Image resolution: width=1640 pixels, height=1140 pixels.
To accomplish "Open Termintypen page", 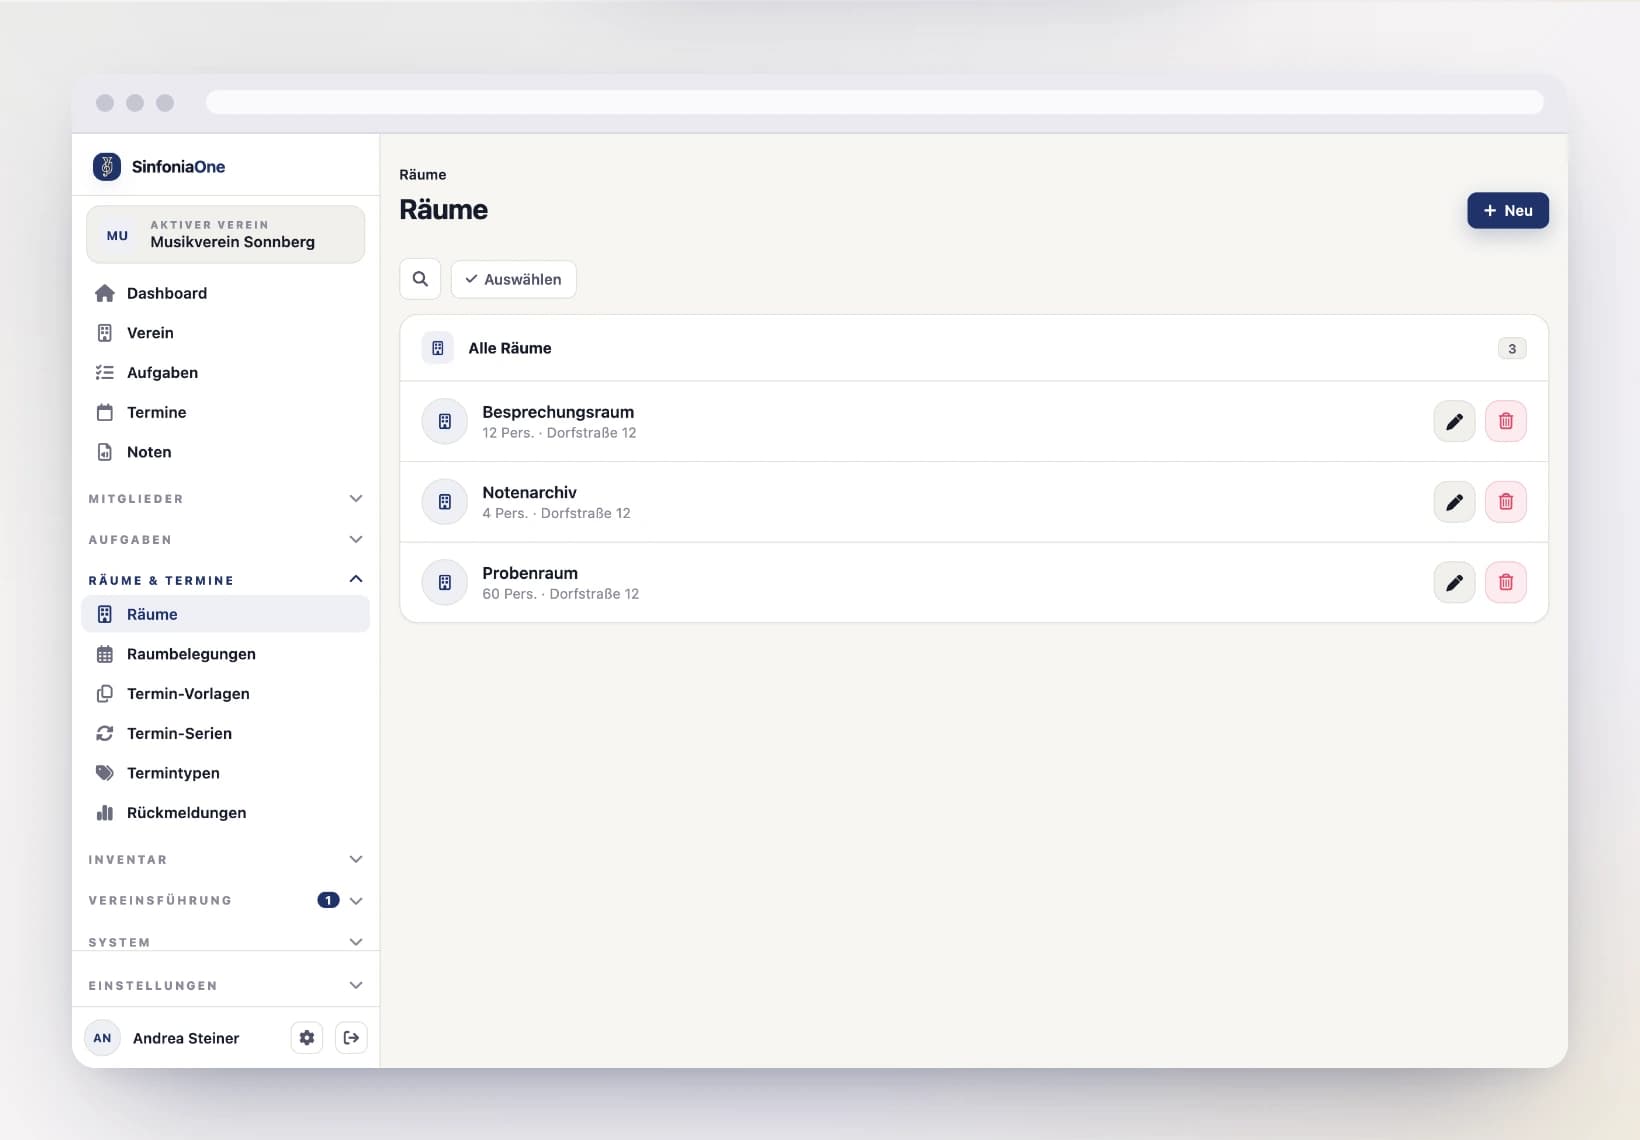I will (x=226, y=773).
